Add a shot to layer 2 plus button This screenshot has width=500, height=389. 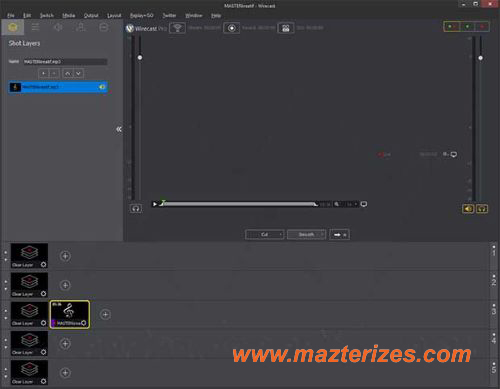tap(65, 285)
